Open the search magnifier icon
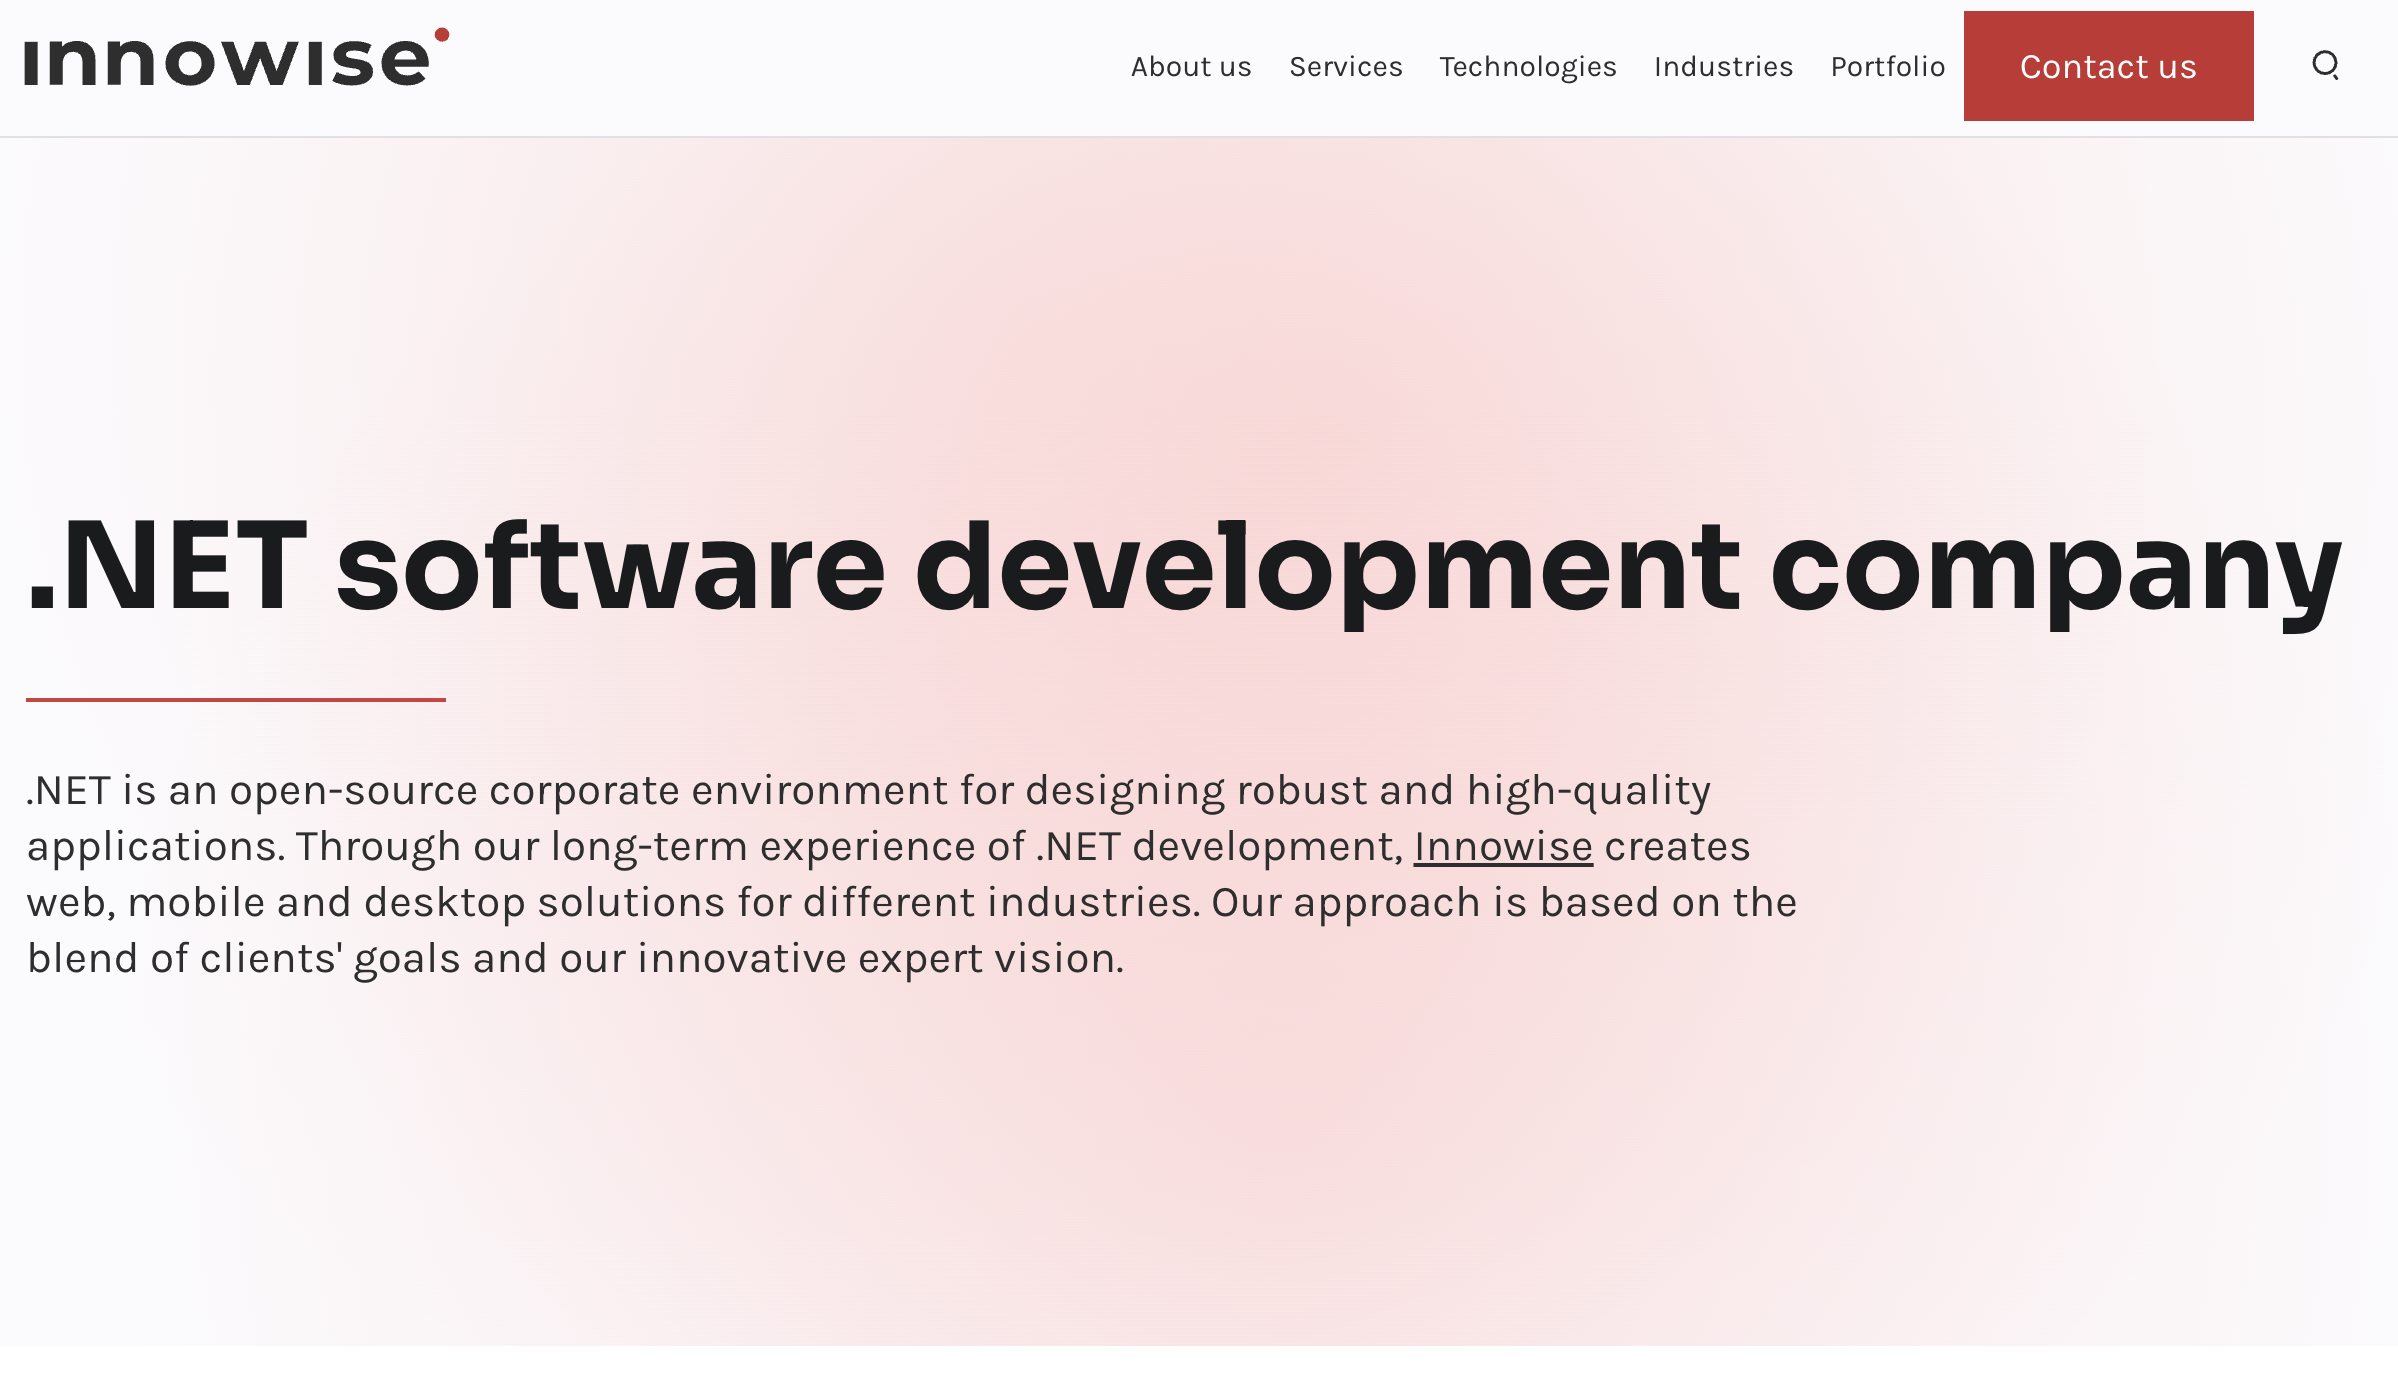Screen dimensions: 2398x1380 pyautogui.click(x=2325, y=66)
